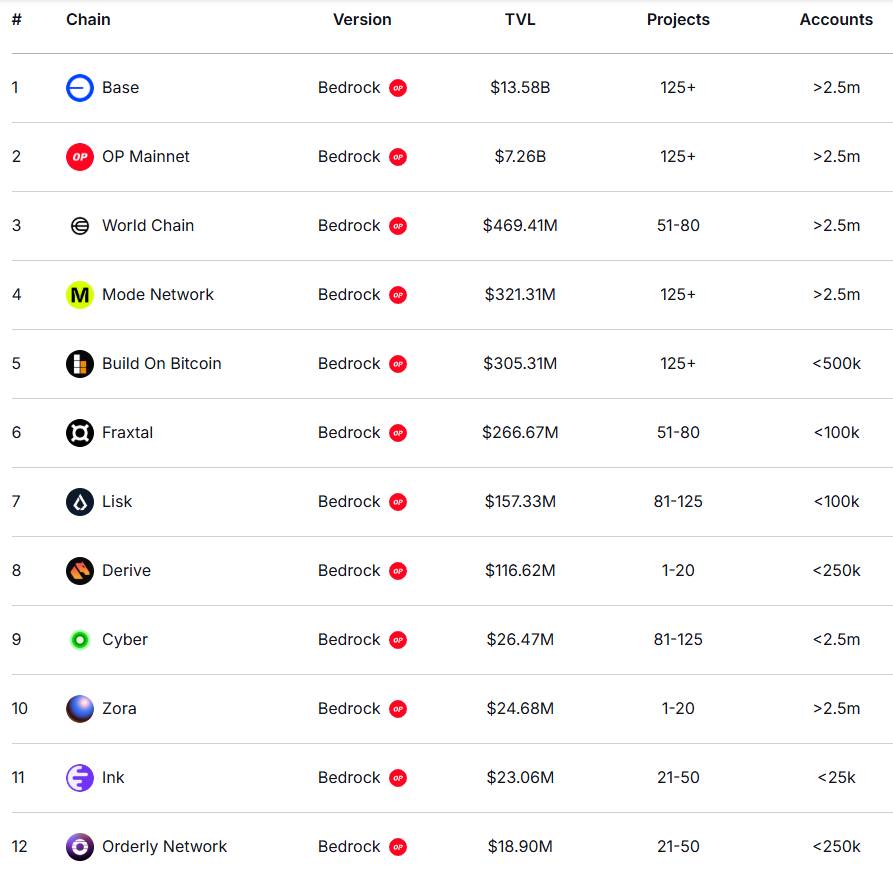Click the Base chain logo icon
The width and height of the screenshot is (893, 880).
point(80,88)
